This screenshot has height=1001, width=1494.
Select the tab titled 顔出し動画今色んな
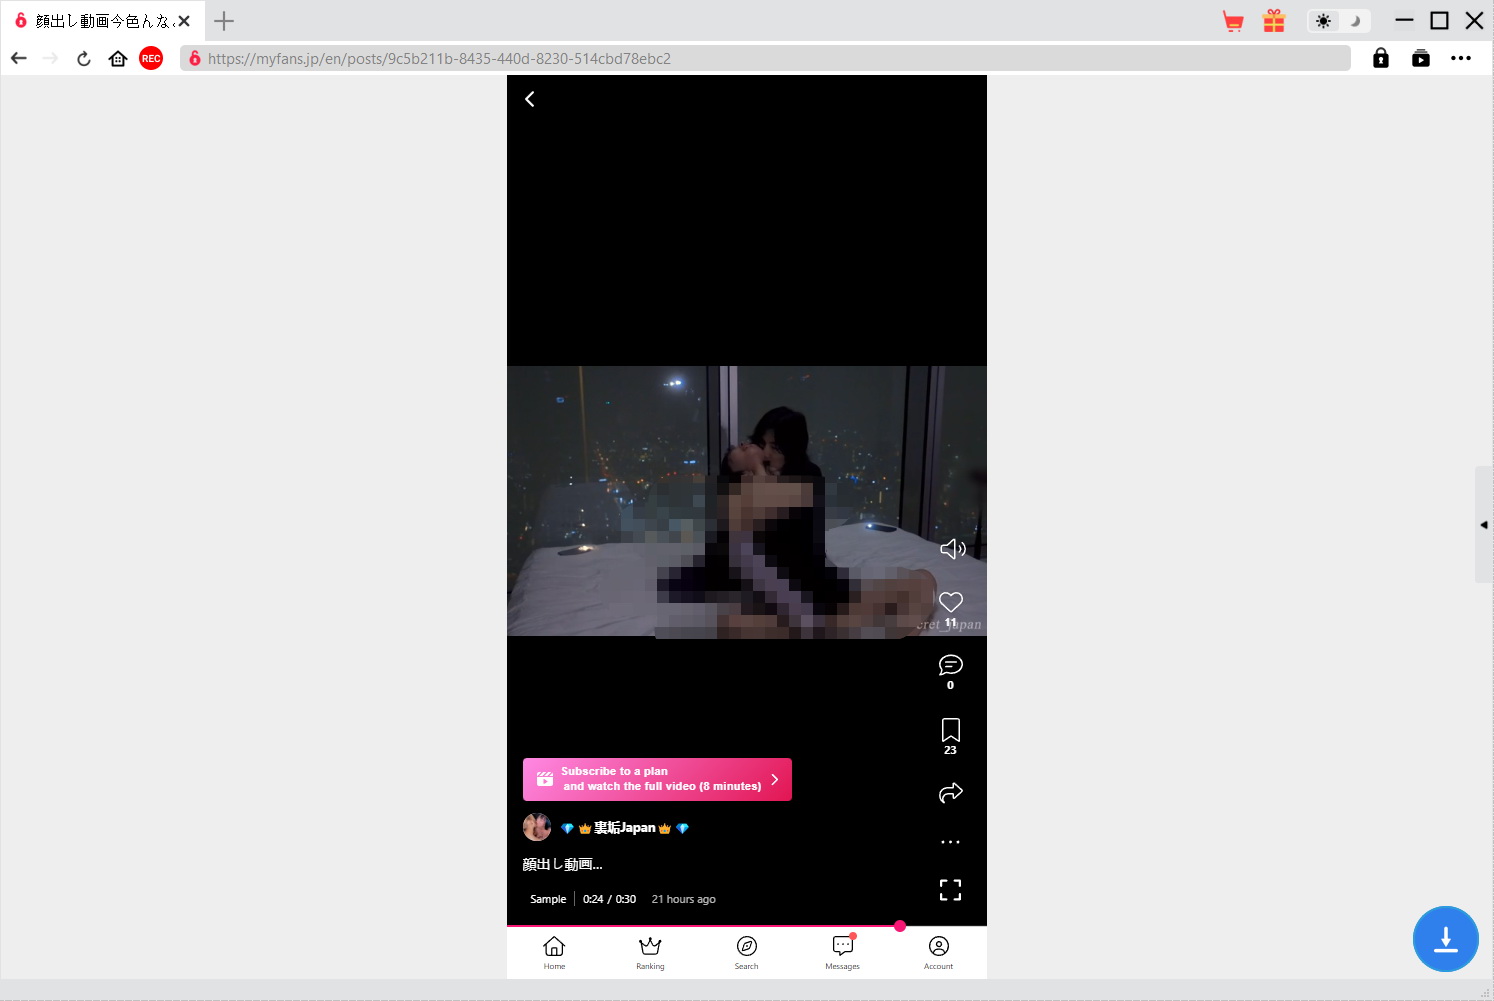click(x=101, y=21)
